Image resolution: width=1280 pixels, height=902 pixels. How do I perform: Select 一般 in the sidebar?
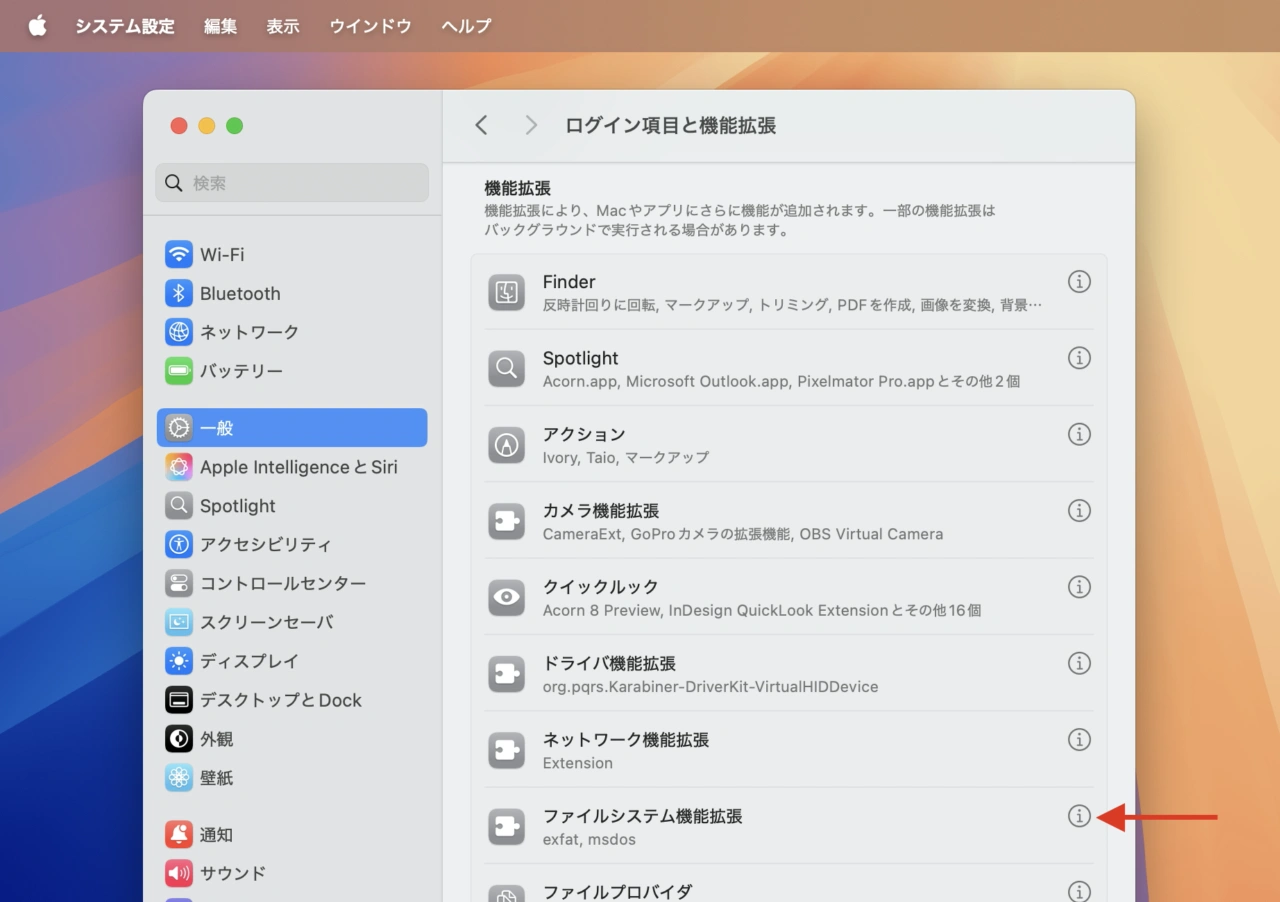click(291, 428)
